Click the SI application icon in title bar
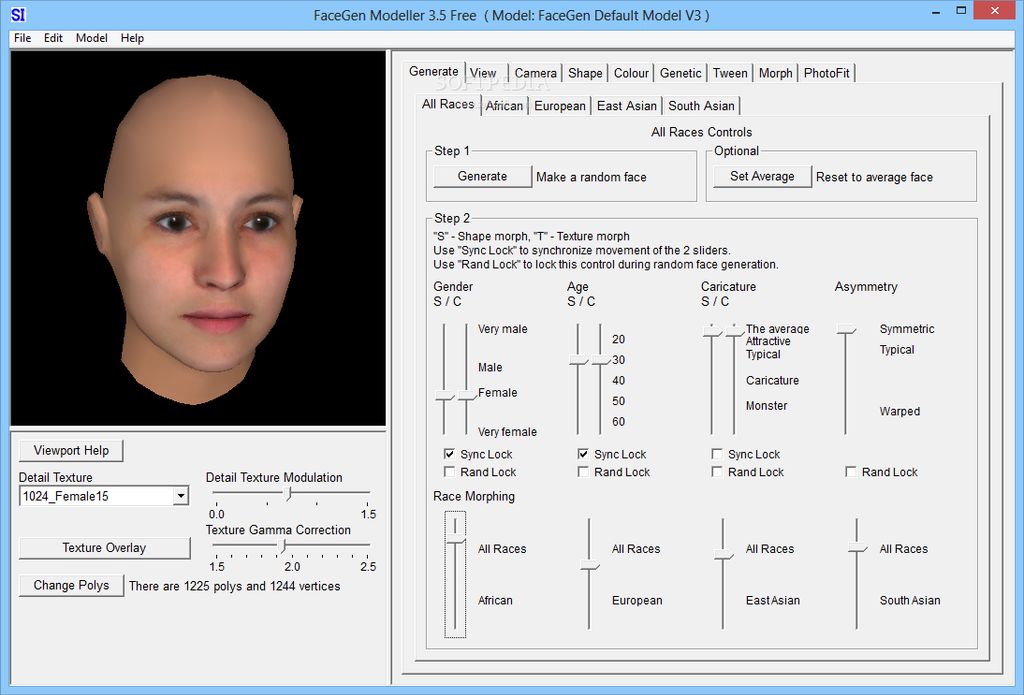 [x=17, y=15]
